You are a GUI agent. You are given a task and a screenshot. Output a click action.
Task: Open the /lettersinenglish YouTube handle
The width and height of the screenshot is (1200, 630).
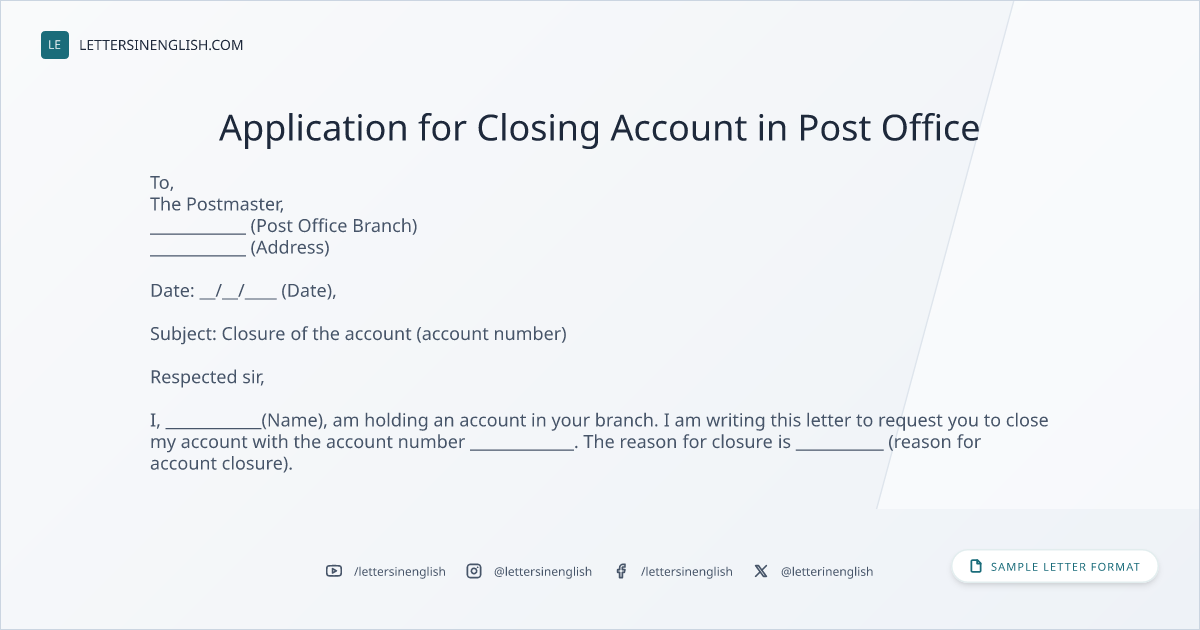[400, 571]
